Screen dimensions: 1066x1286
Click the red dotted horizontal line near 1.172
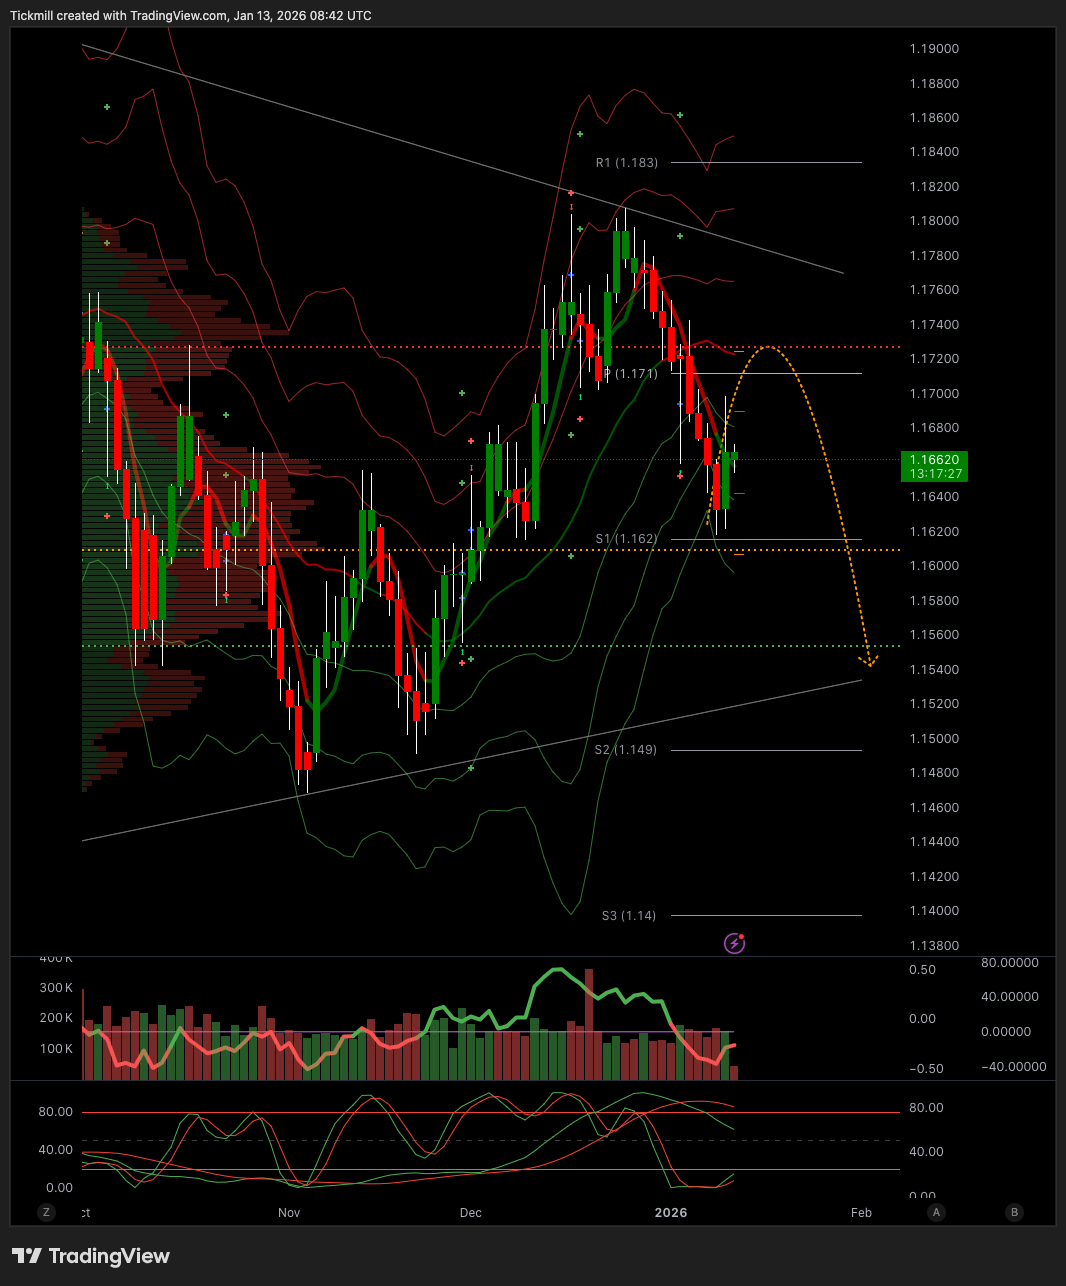tap(400, 347)
